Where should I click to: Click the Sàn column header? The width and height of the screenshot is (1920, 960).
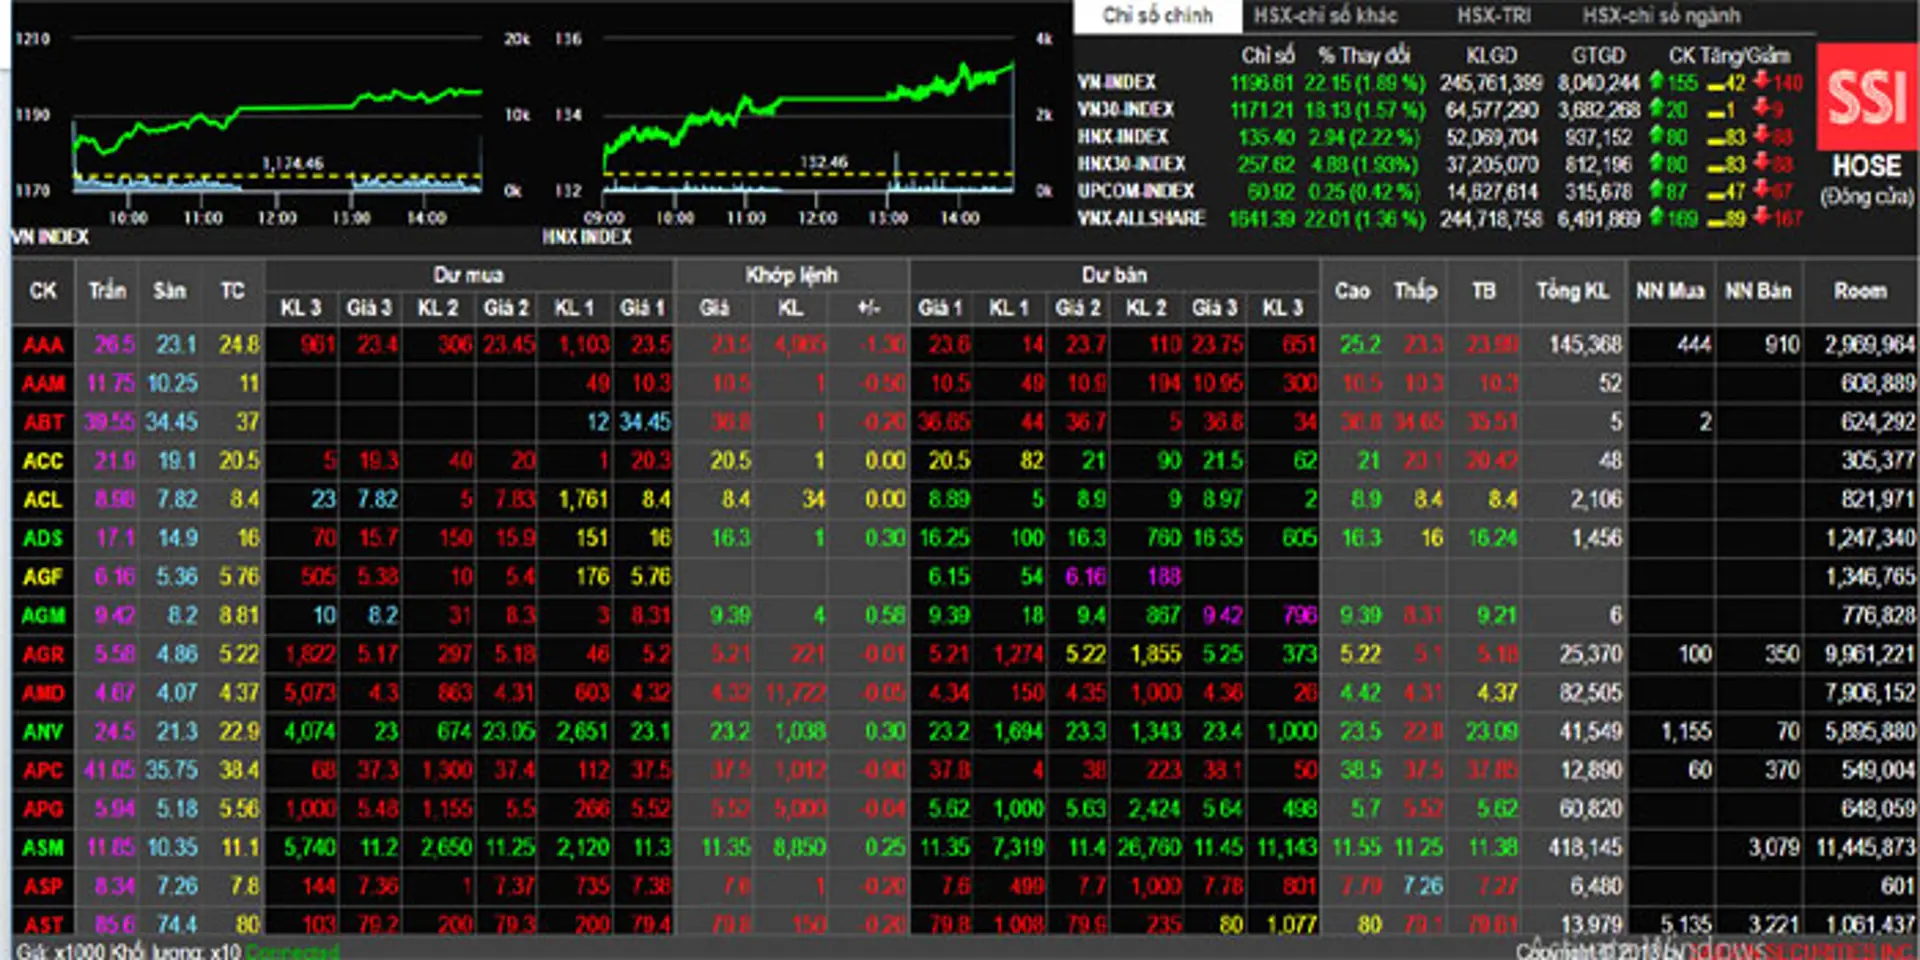click(170, 291)
